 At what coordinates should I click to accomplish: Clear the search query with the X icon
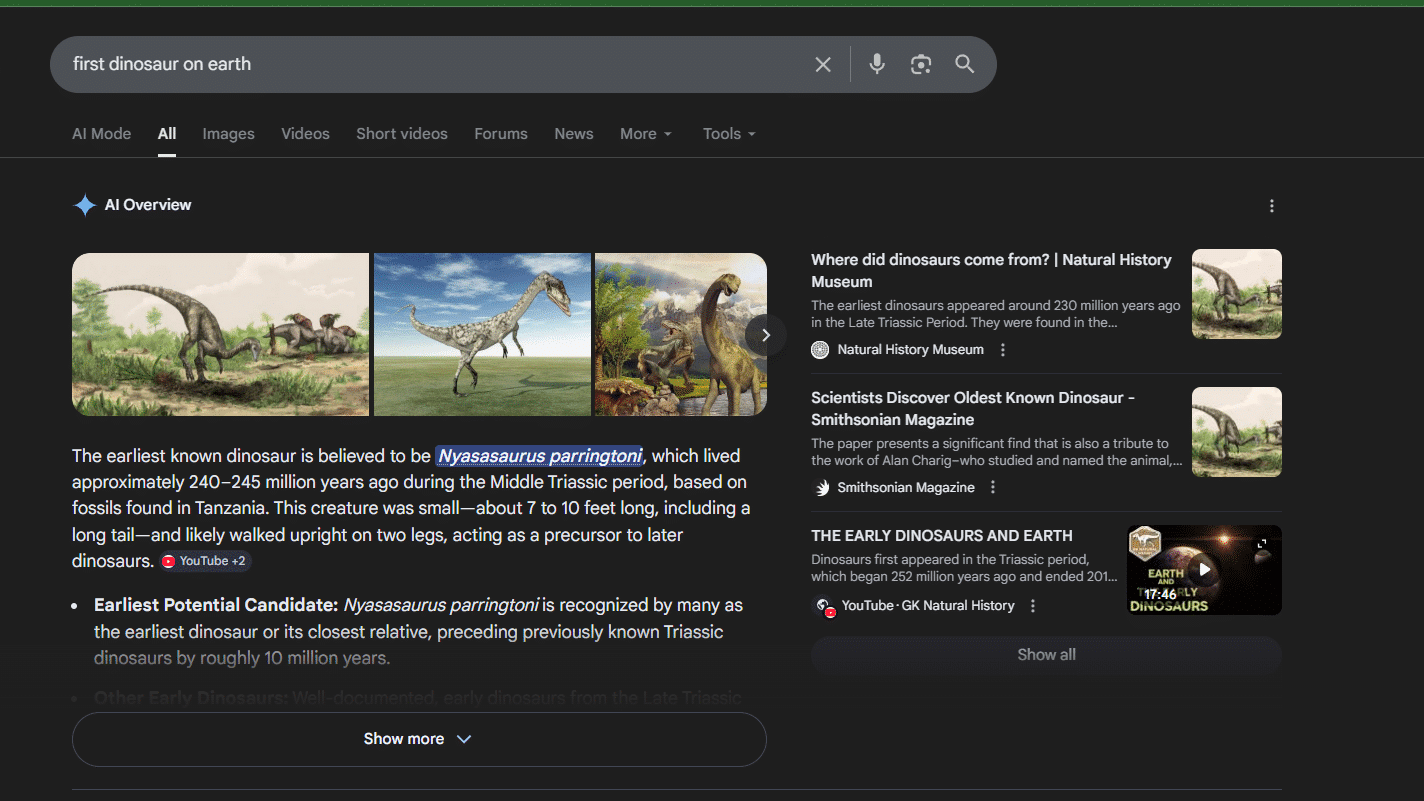(x=822, y=64)
